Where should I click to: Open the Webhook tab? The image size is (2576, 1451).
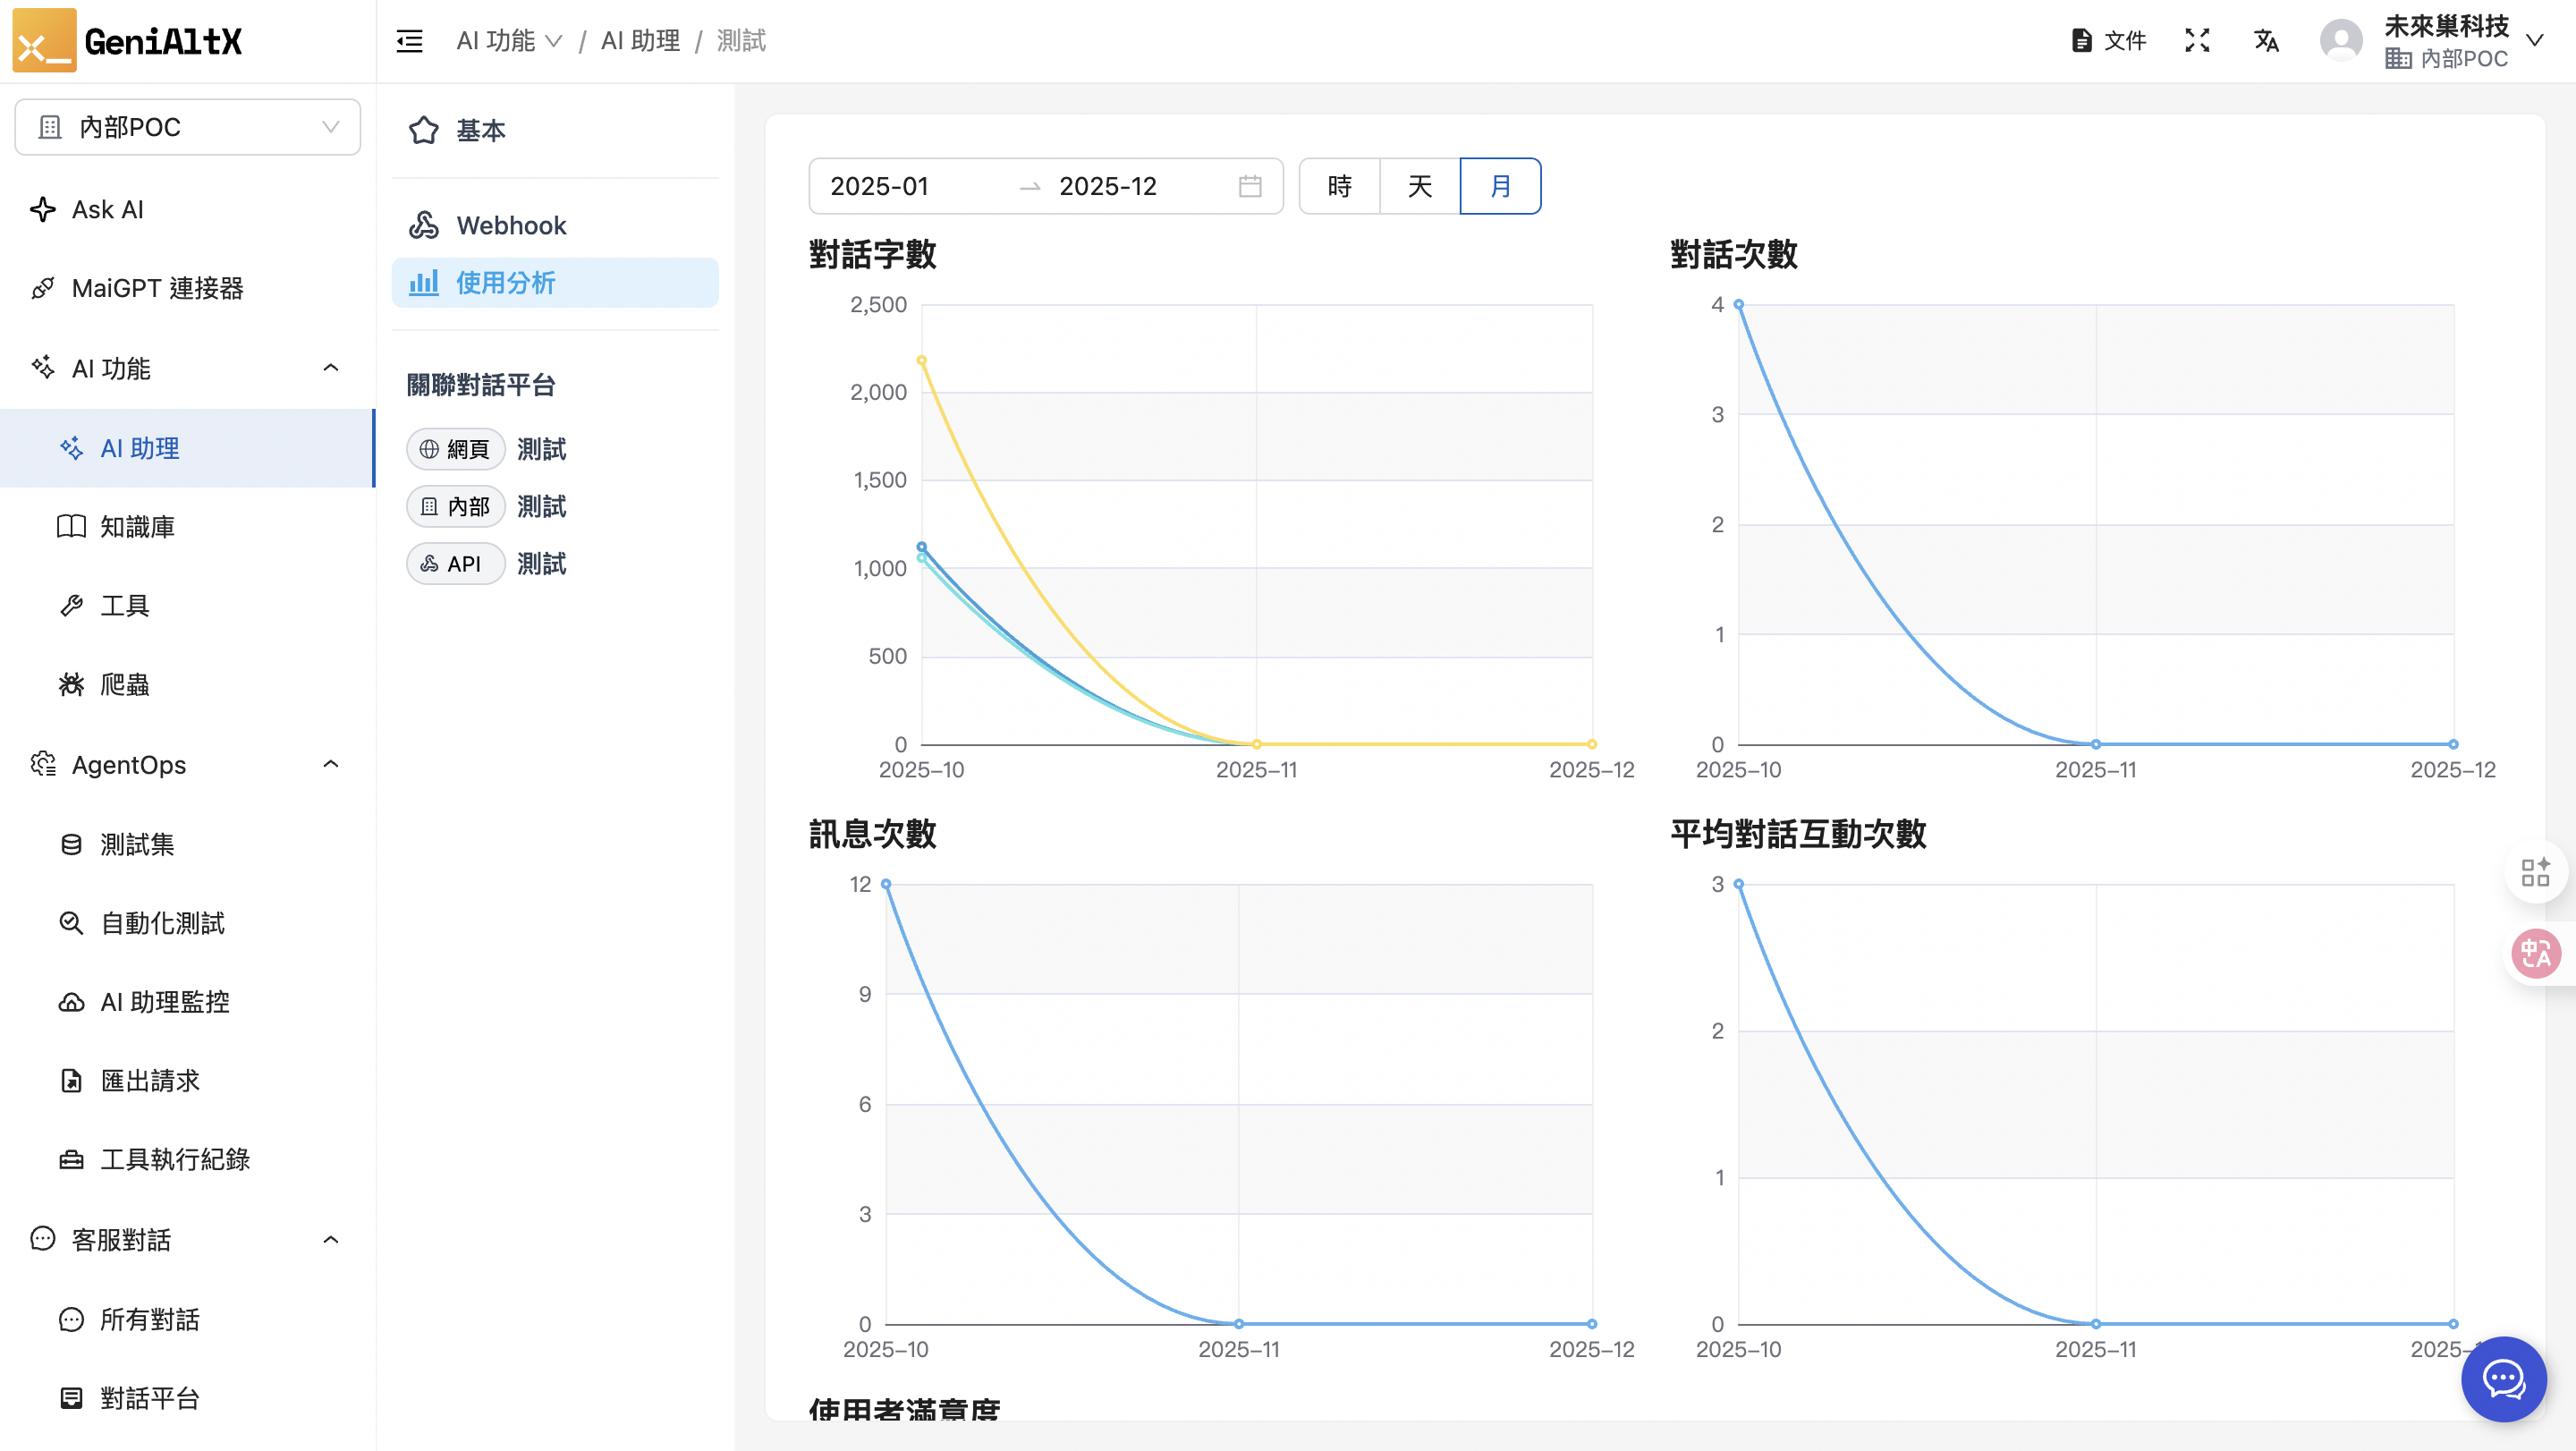tap(511, 225)
